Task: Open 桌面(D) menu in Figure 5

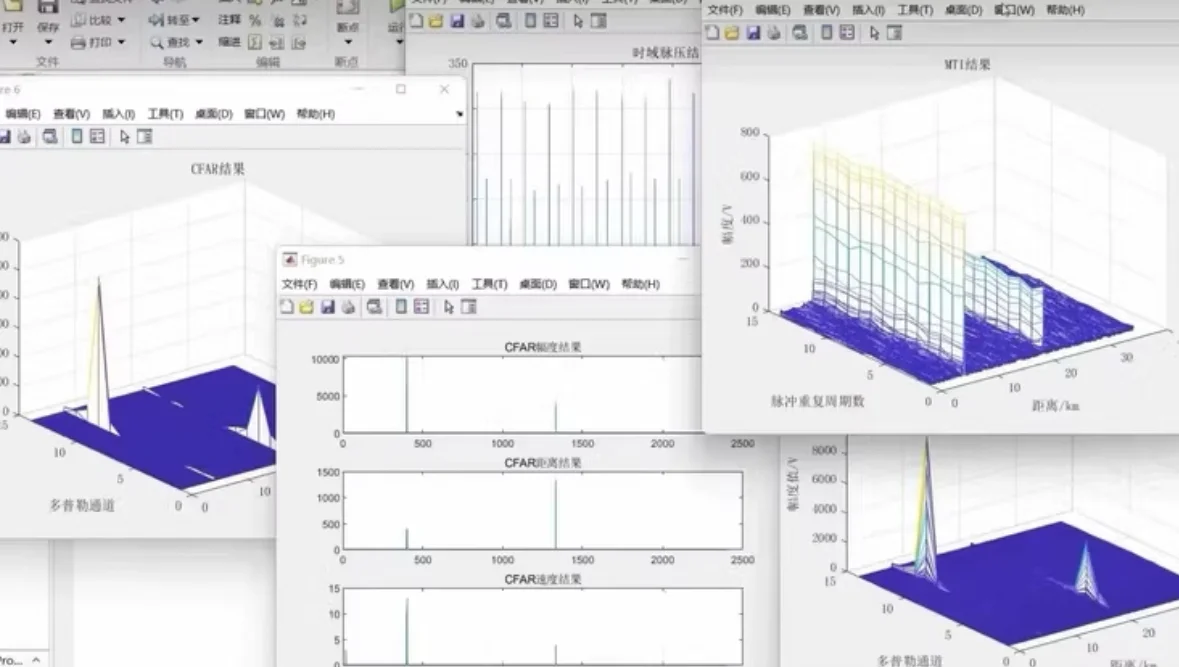Action: pos(538,284)
